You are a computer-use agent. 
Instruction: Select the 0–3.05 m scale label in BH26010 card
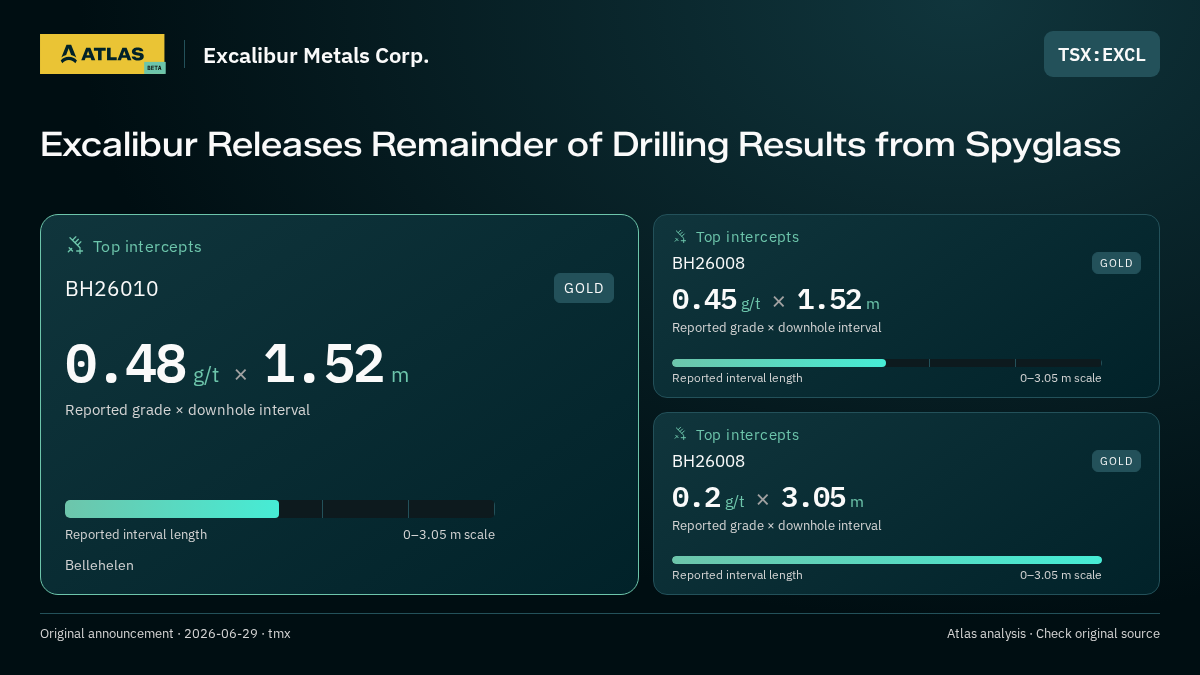point(449,535)
